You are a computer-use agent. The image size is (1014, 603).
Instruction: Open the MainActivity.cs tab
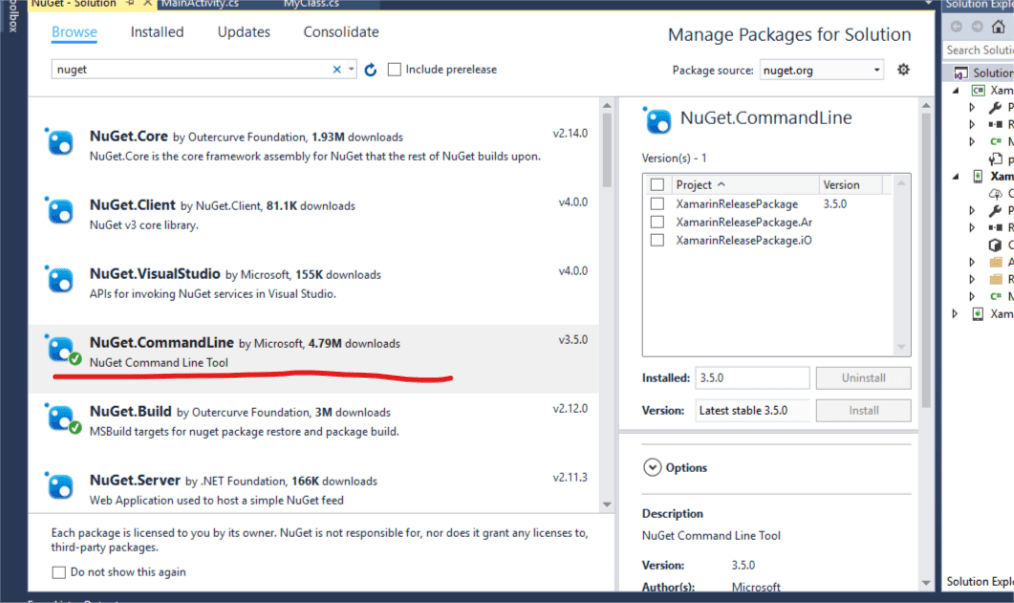pyautogui.click(x=202, y=4)
